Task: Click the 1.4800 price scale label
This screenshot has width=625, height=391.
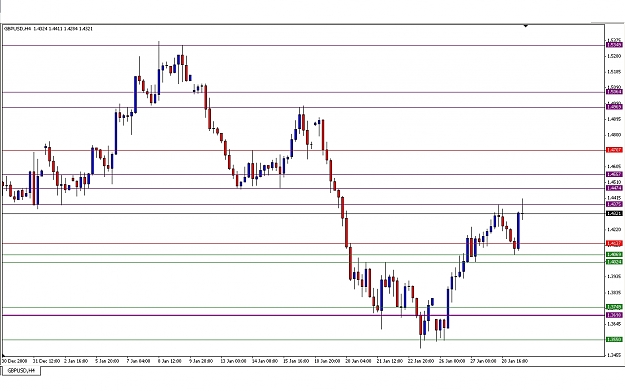Action: (614, 135)
